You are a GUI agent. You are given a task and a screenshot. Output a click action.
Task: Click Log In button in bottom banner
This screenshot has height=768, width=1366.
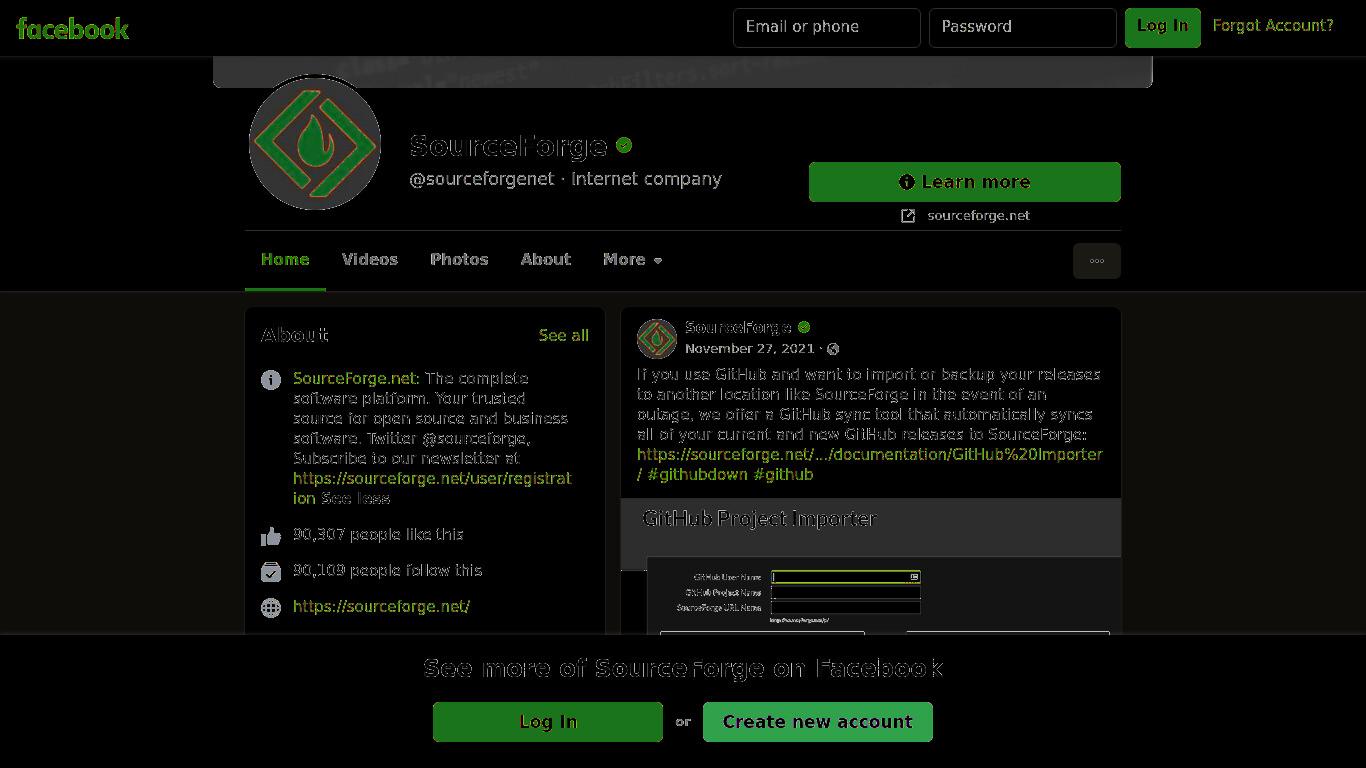point(548,722)
